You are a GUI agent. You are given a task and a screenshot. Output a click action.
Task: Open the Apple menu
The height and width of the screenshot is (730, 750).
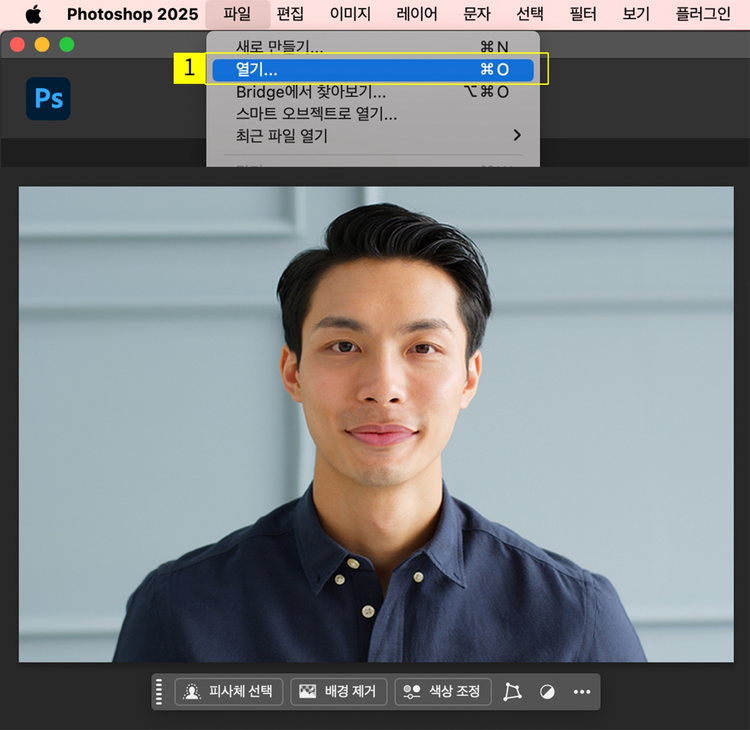pos(33,14)
